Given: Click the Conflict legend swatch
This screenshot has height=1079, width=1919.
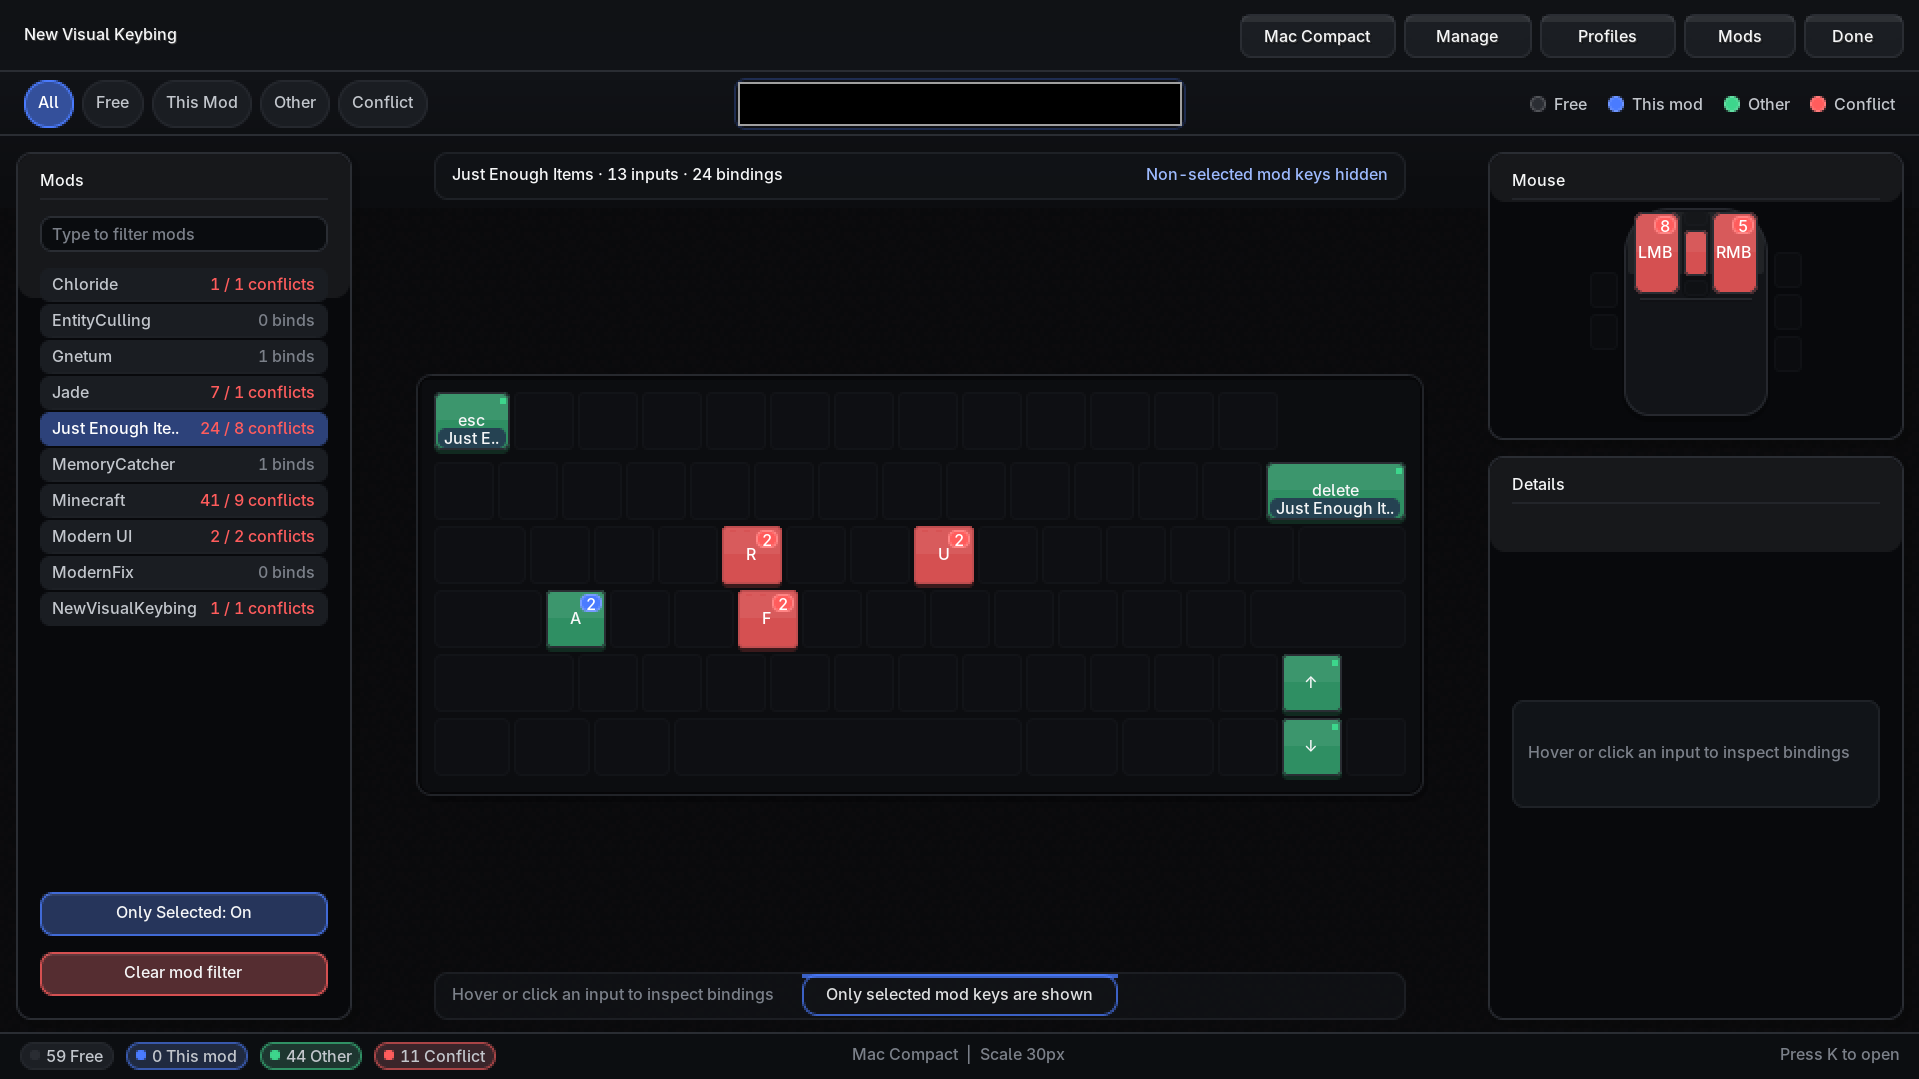Looking at the screenshot, I should (x=1818, y=104).
